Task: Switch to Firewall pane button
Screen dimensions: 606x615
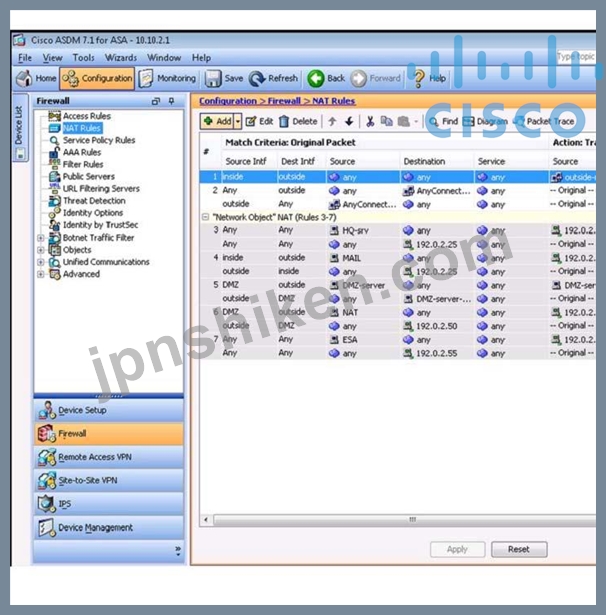Action: click(x=109, y=434)
